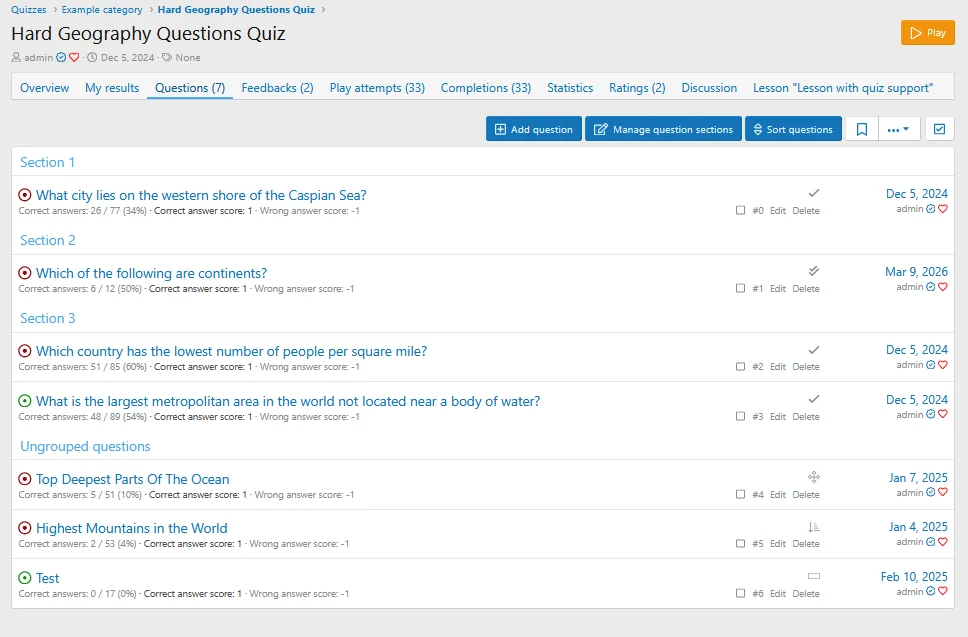The height and width of the screenshot is (637, 968).
Task: Open the Caspian Sea question link
Action: tap(201, 195)
